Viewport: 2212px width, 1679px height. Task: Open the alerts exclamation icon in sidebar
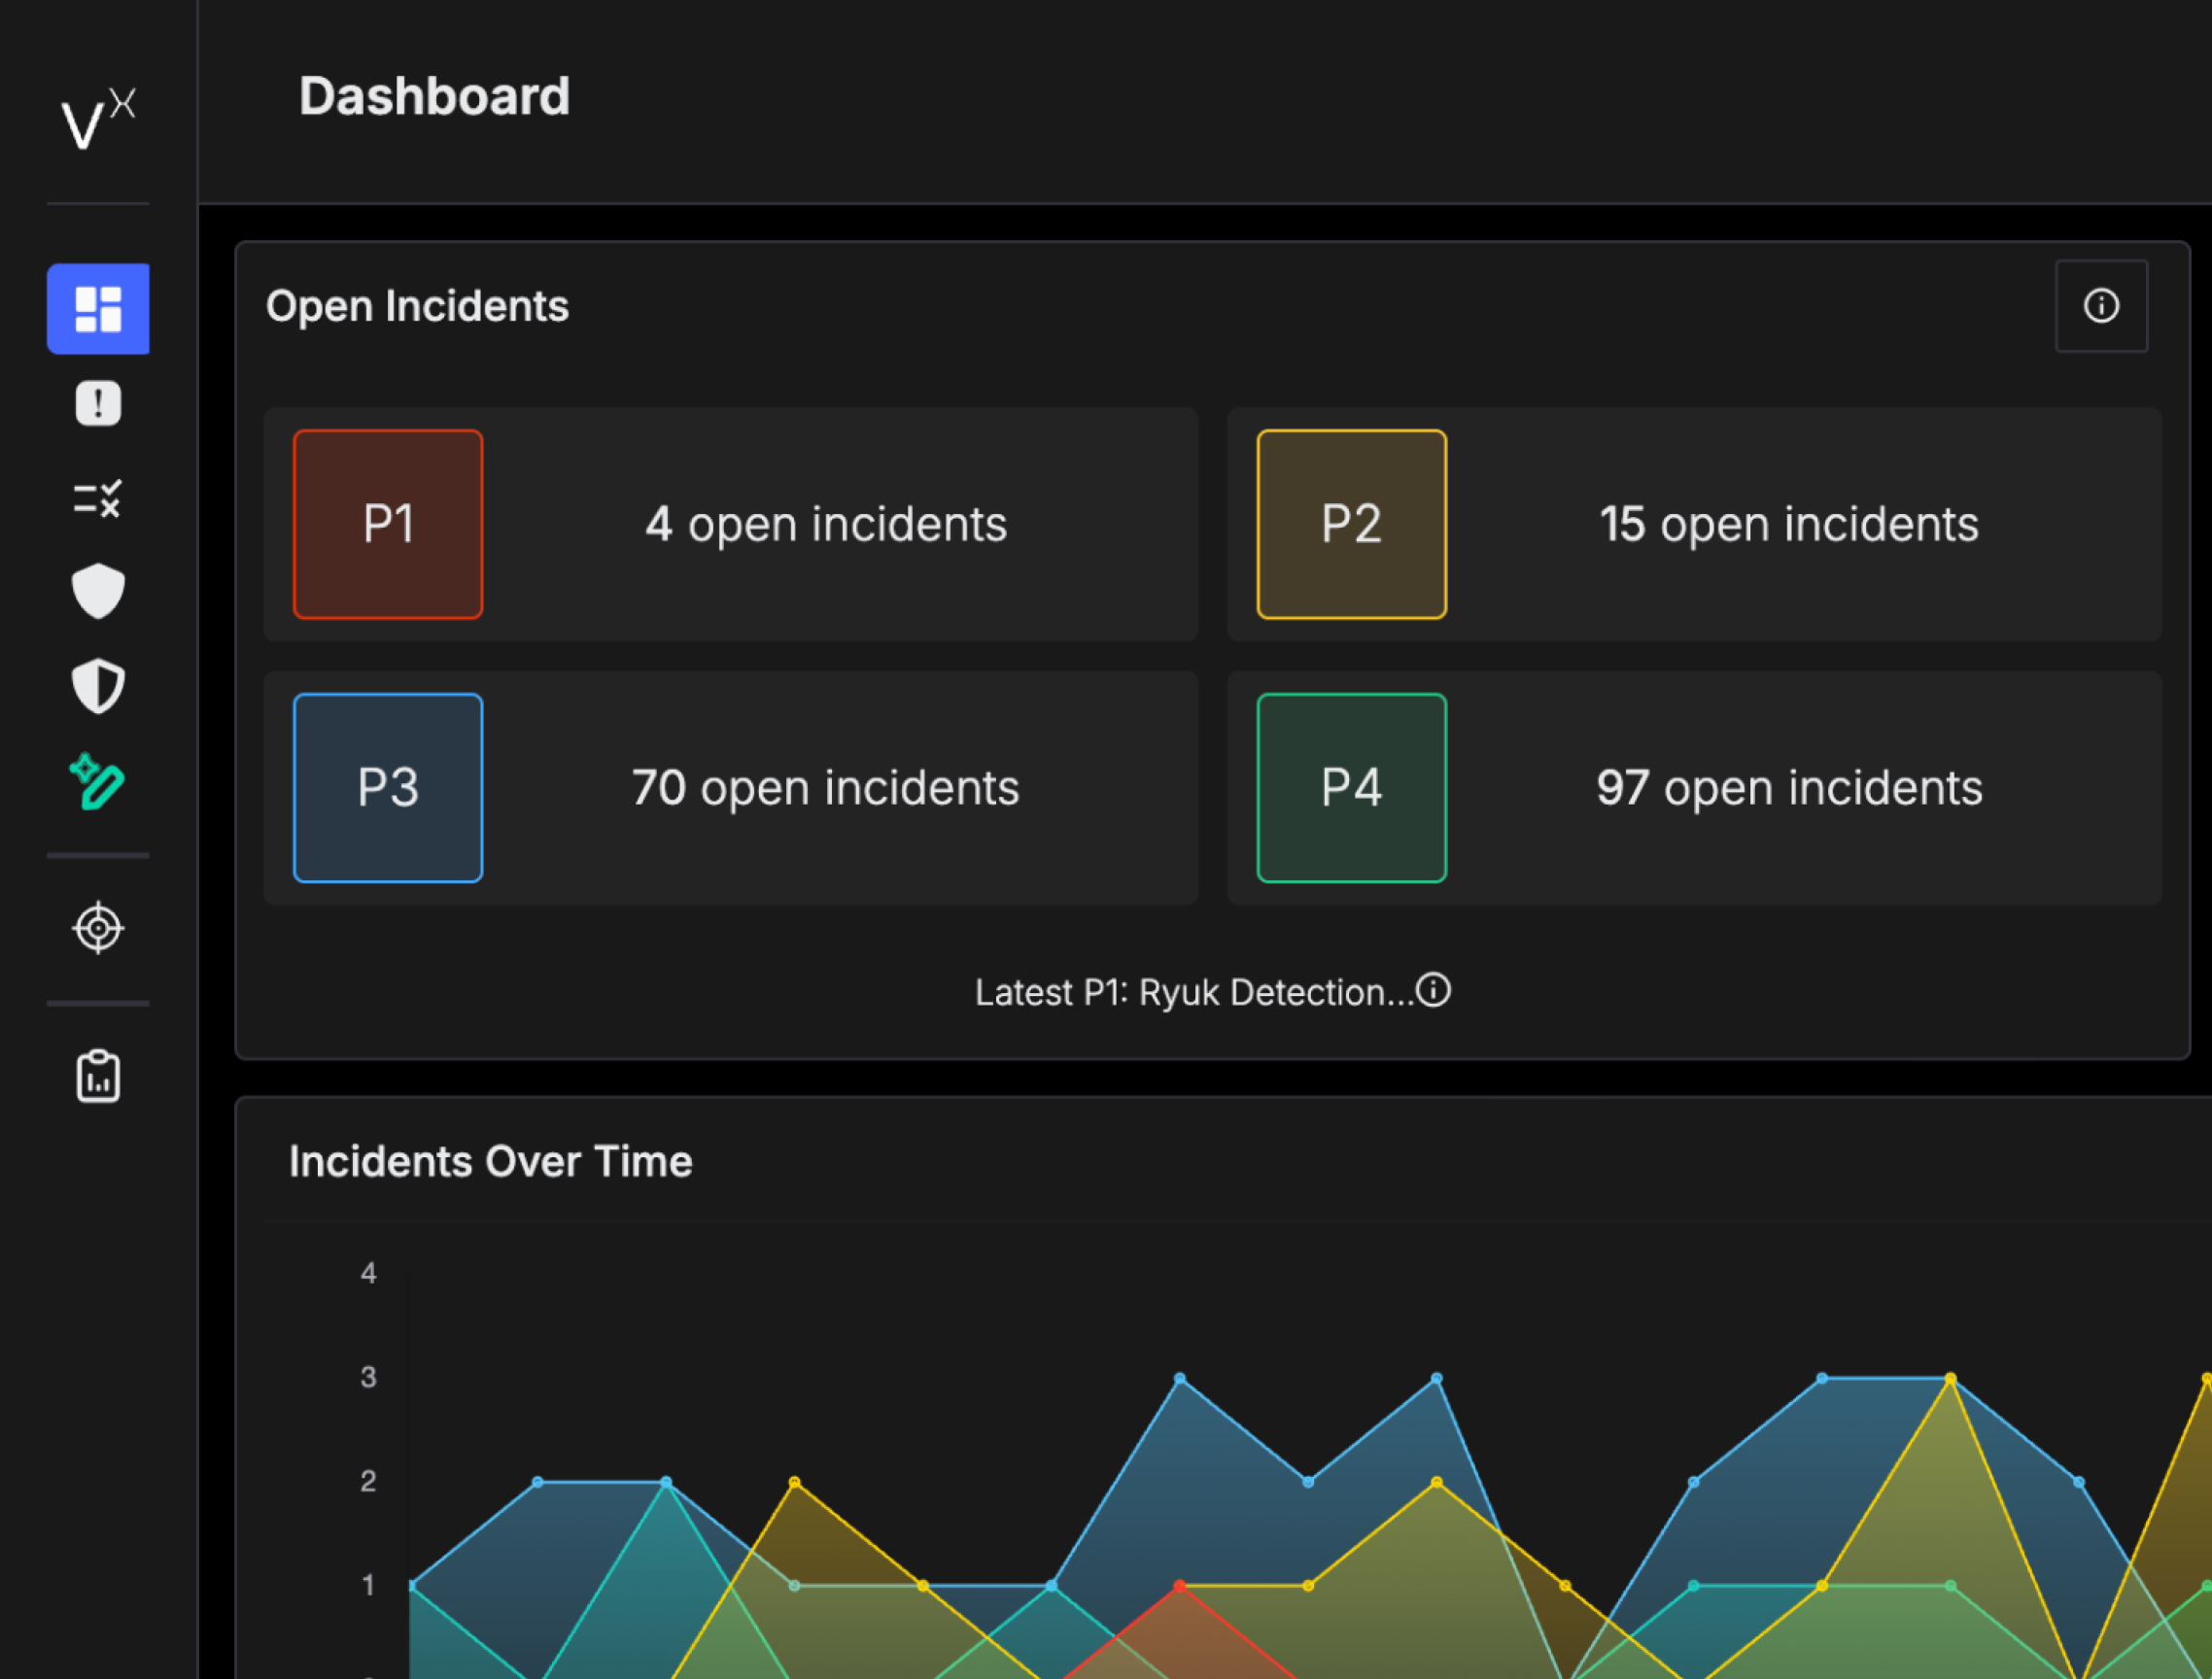click(98, 403)
